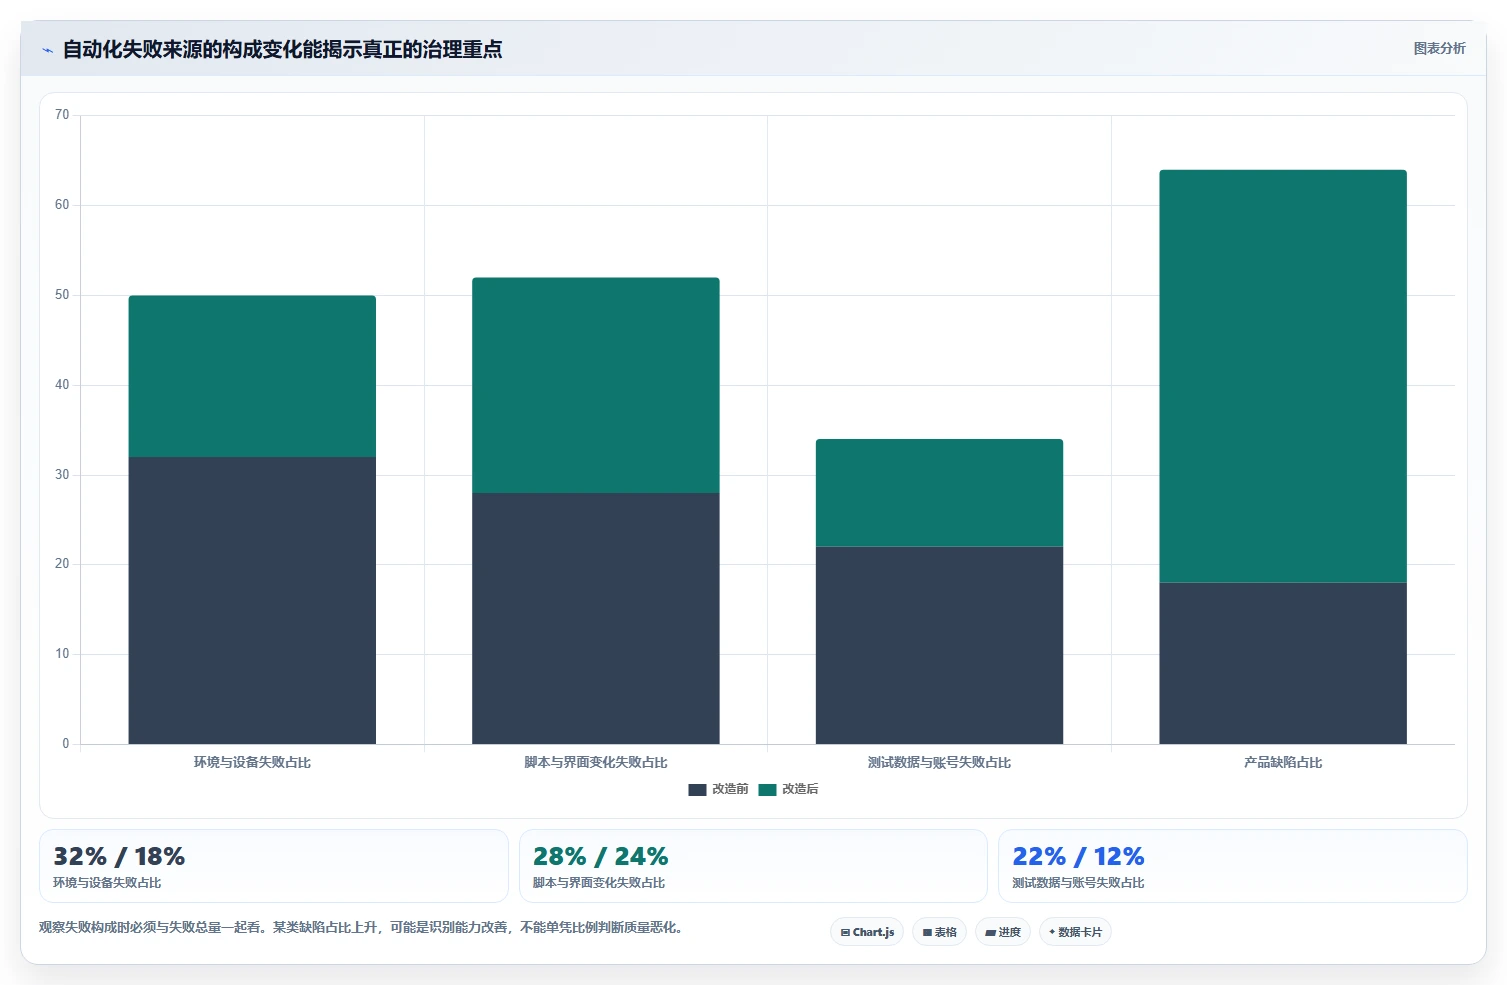Click the 表格 tag chip
This screenshot has height=985, width=1507.
tap(939, 932)
